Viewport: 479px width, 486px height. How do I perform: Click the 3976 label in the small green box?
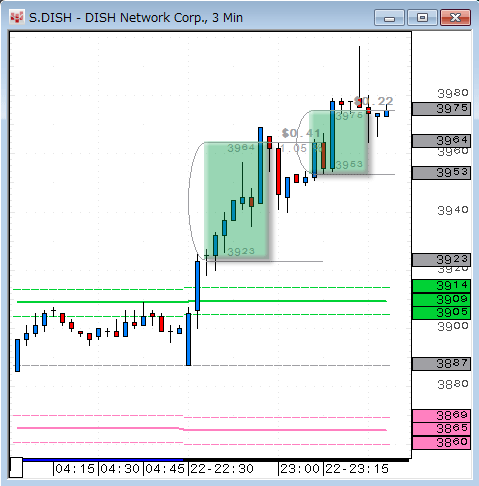click(x=349, y=116)
